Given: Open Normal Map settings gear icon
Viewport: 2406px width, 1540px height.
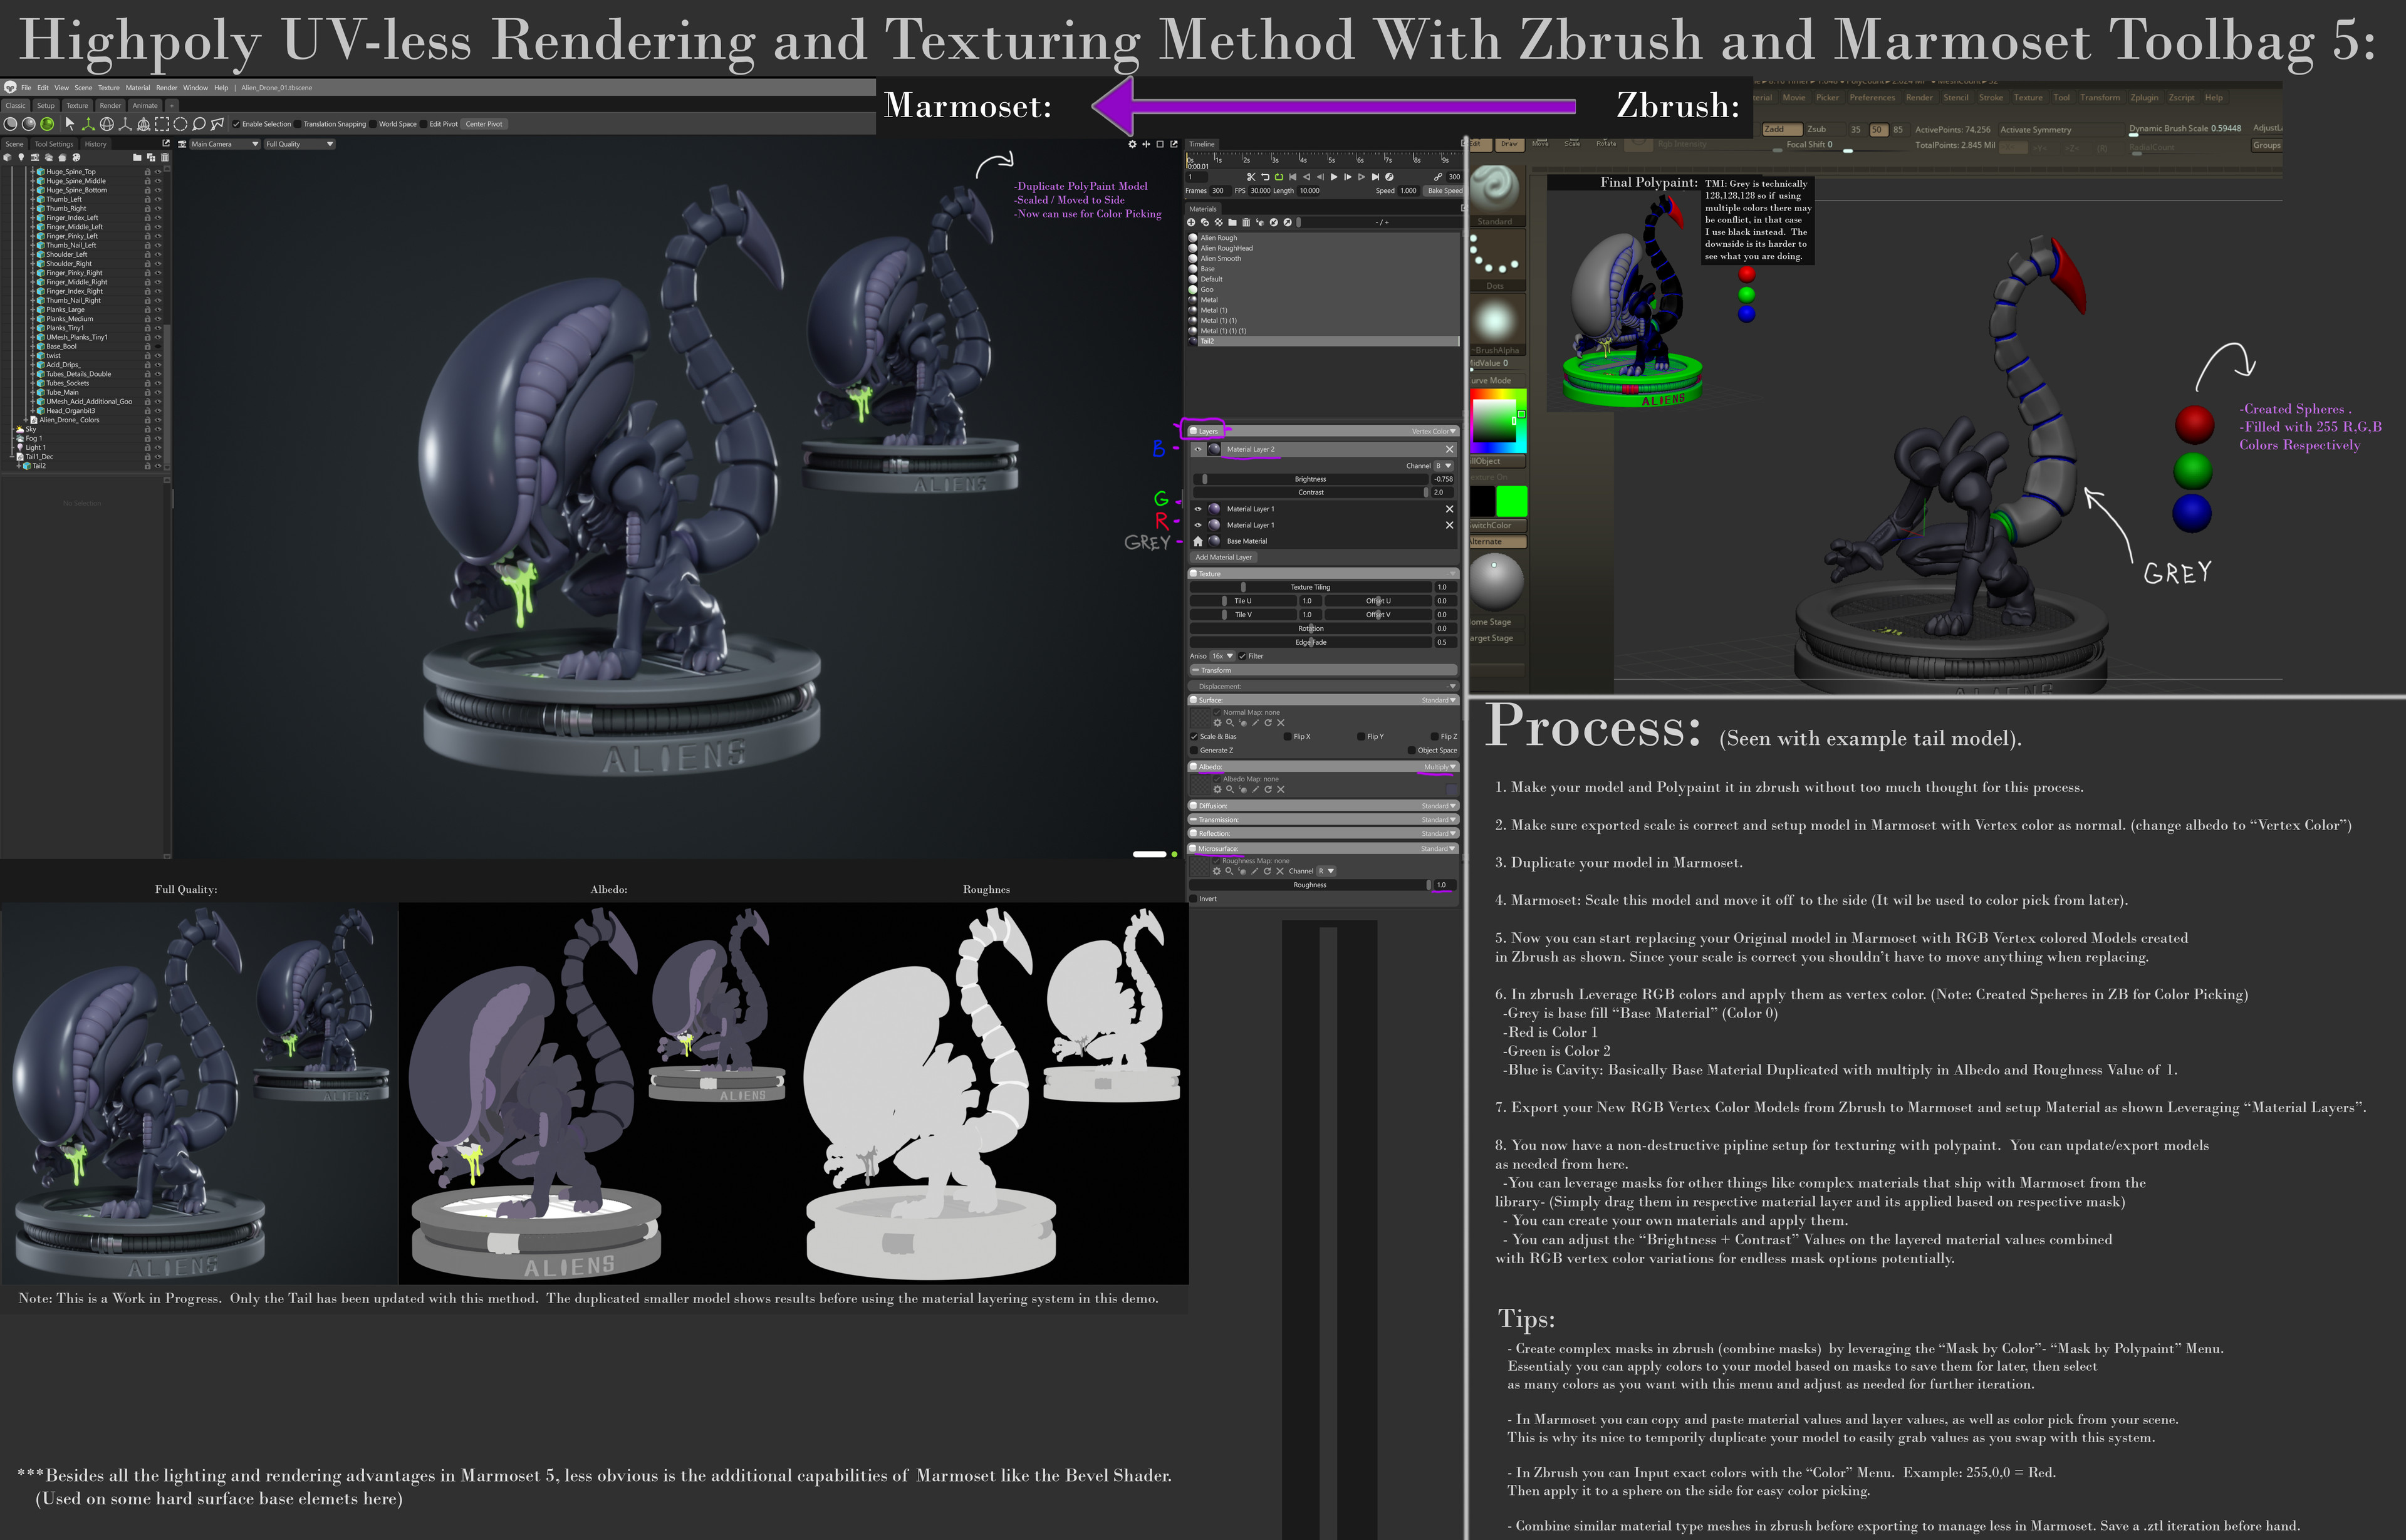Looking at the screenshot, I should [x=1217, y=722].
